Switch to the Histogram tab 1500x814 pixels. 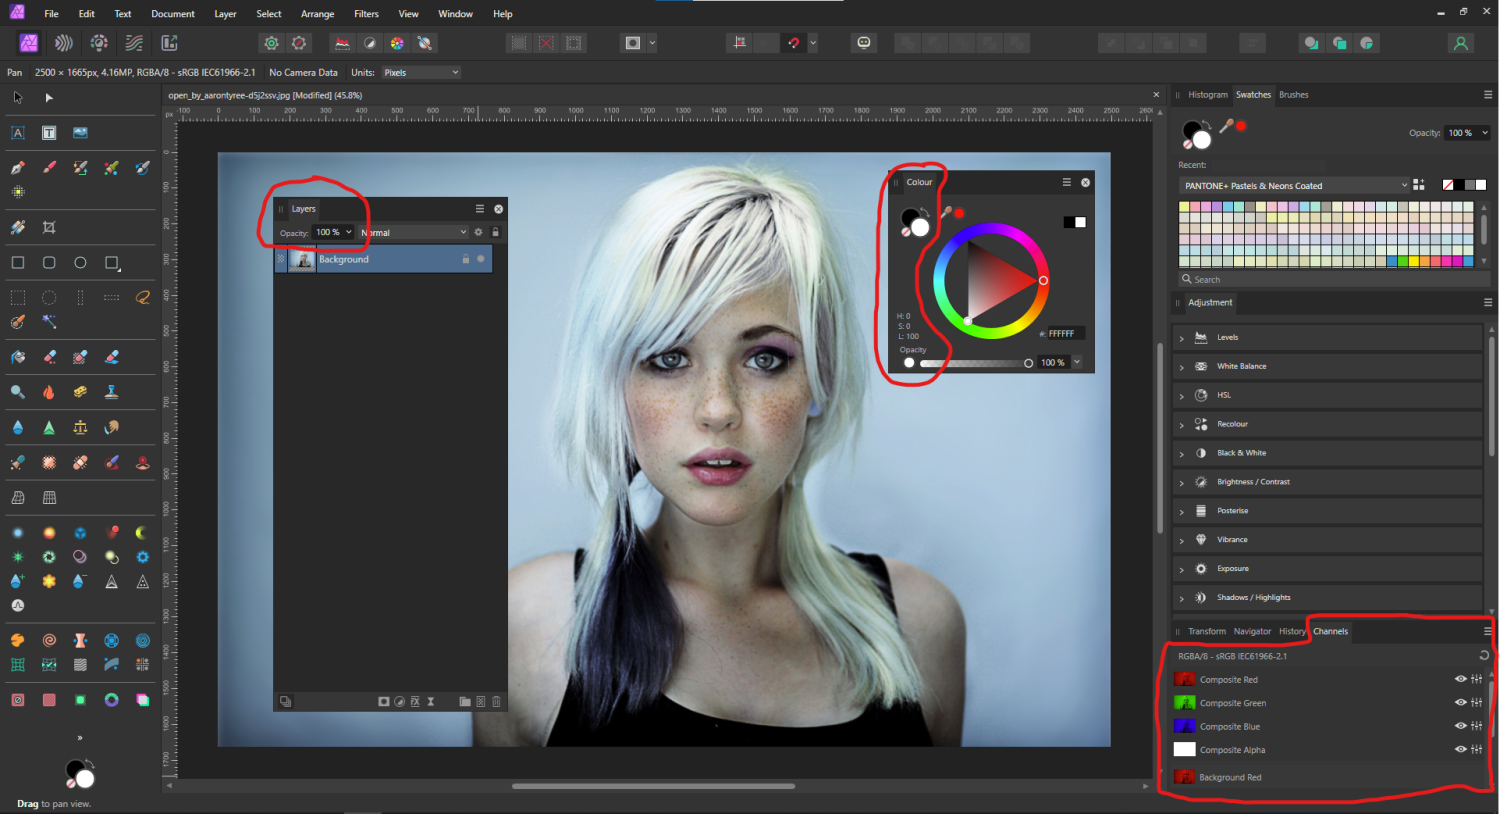tap(1207, 95)
